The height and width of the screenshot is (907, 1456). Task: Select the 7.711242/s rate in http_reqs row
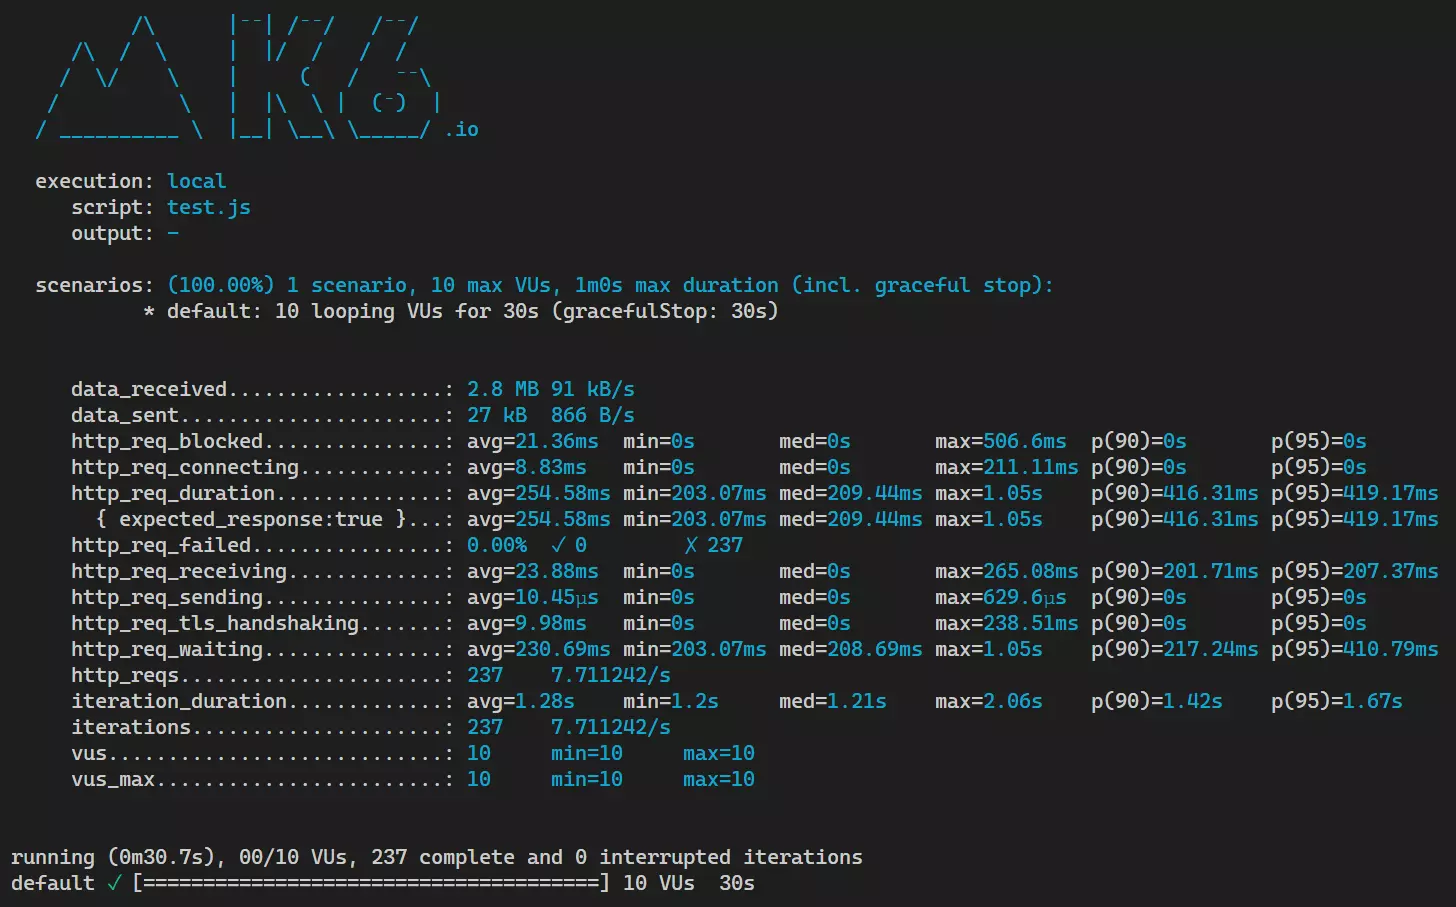click(611, 675)
